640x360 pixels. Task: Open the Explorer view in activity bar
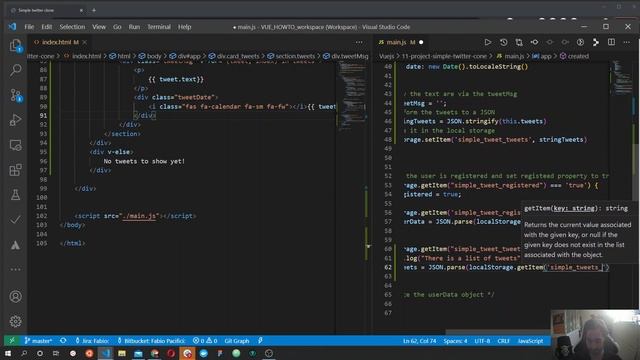pyautogui.click(x=16, y=45)
